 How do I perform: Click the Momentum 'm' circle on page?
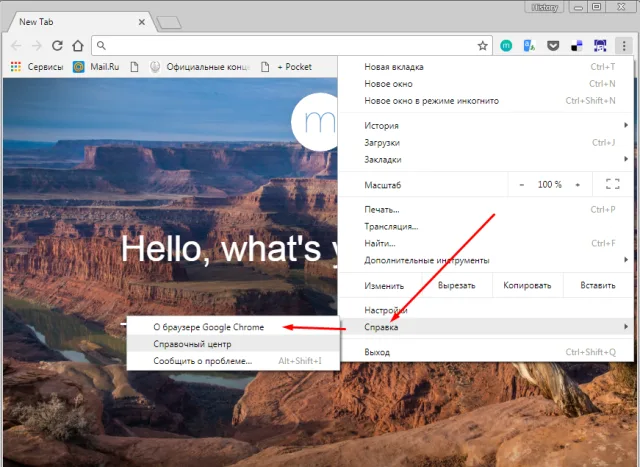click(x=314, y=122)
